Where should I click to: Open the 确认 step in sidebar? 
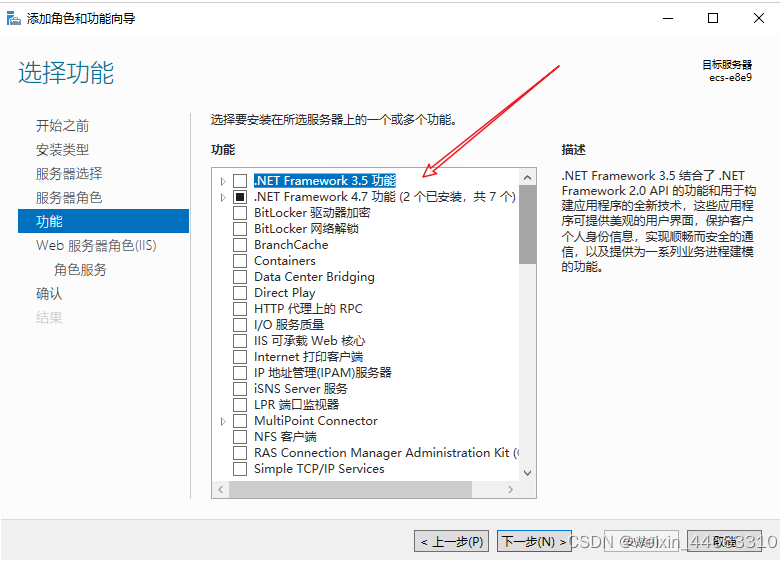click(49, 293)
